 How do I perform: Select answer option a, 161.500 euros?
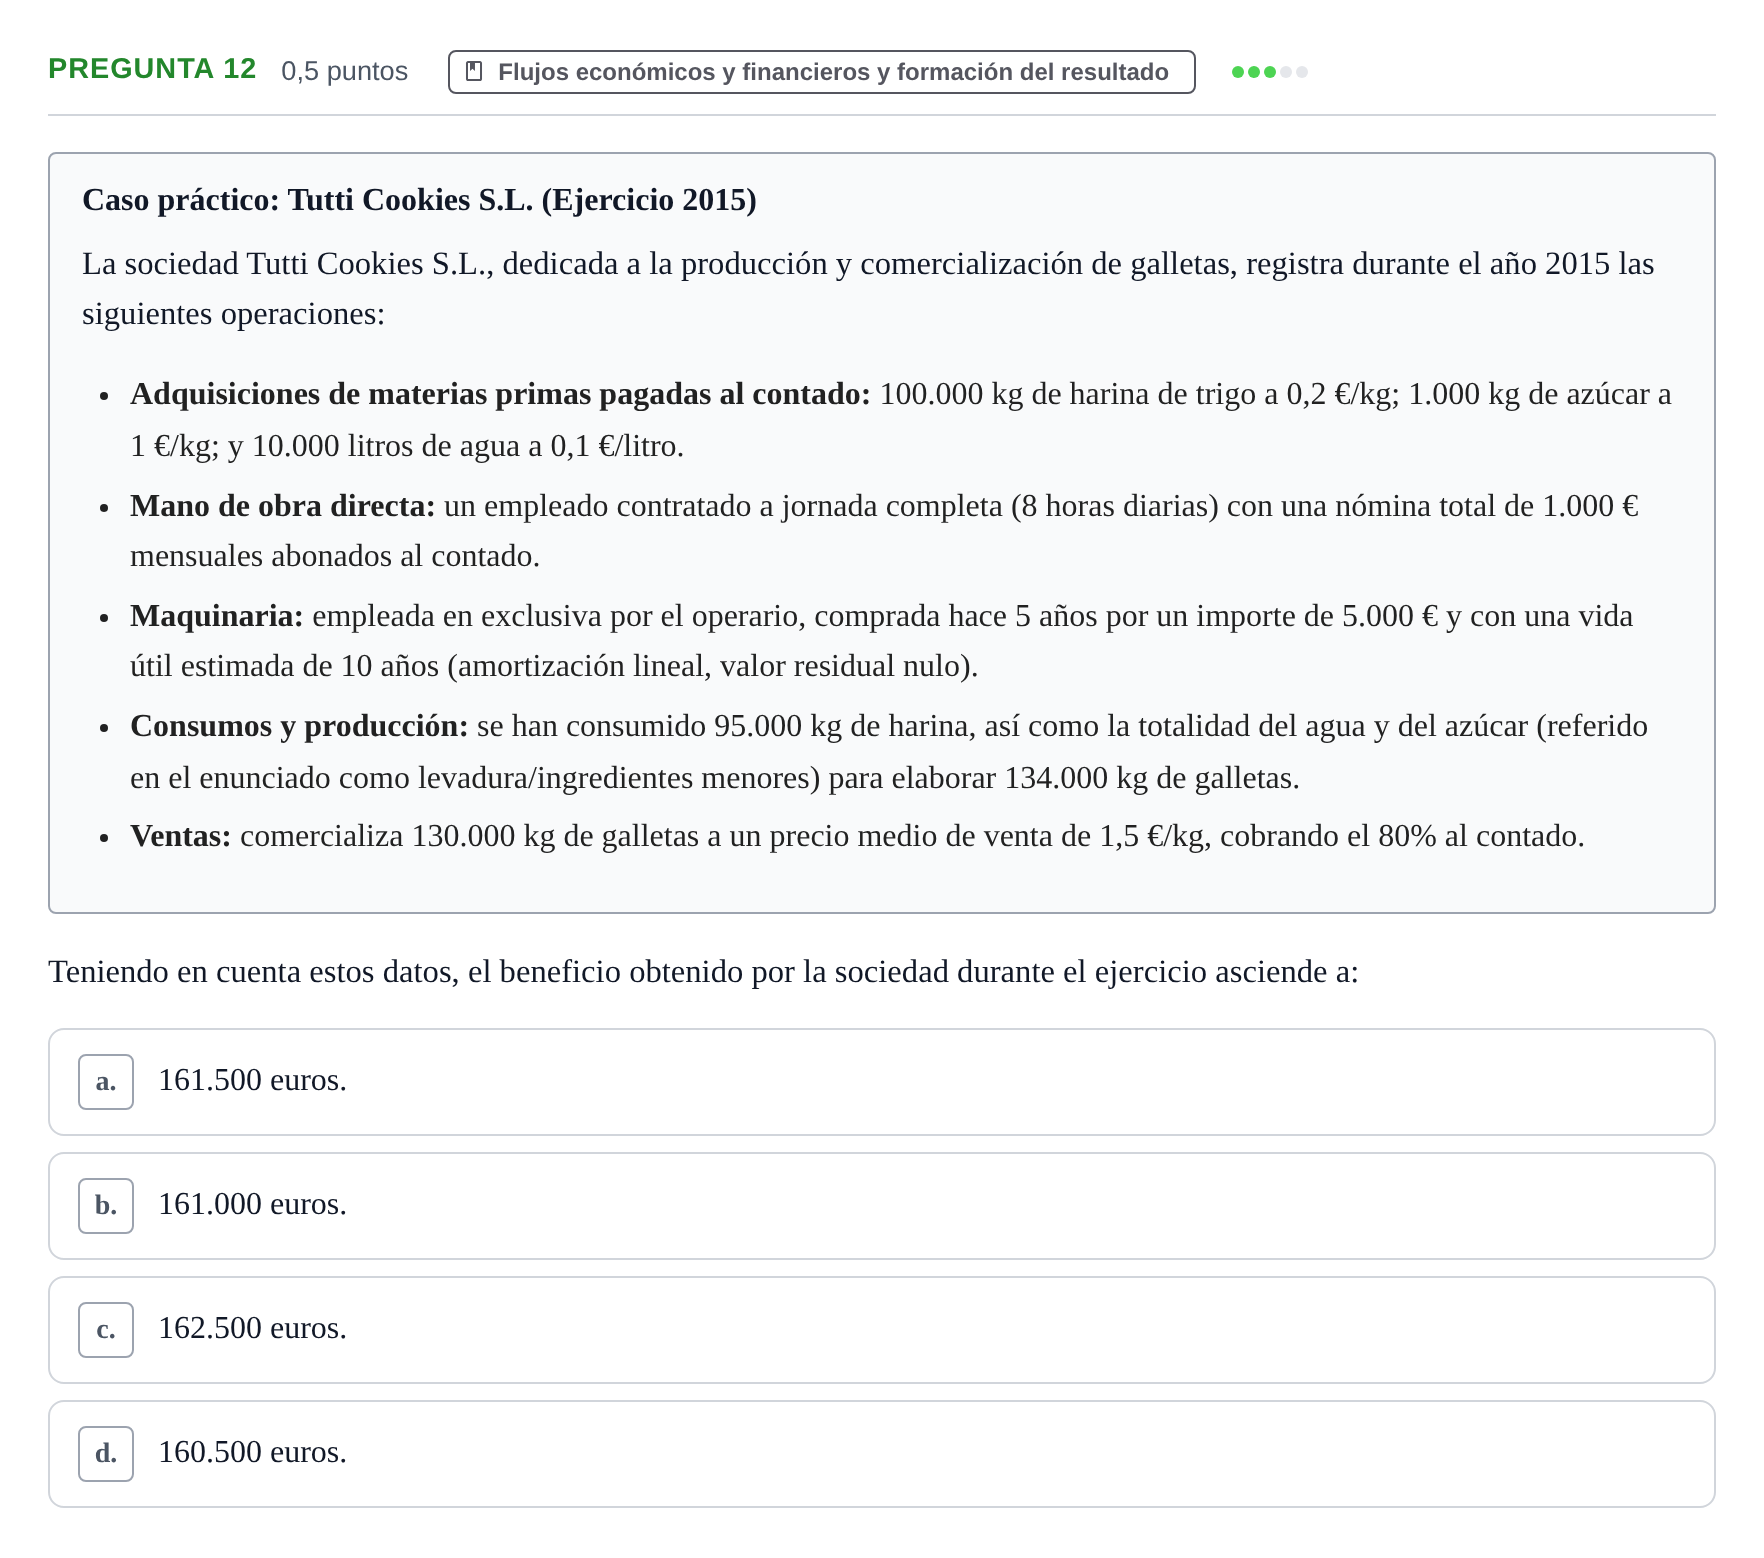881,1082
